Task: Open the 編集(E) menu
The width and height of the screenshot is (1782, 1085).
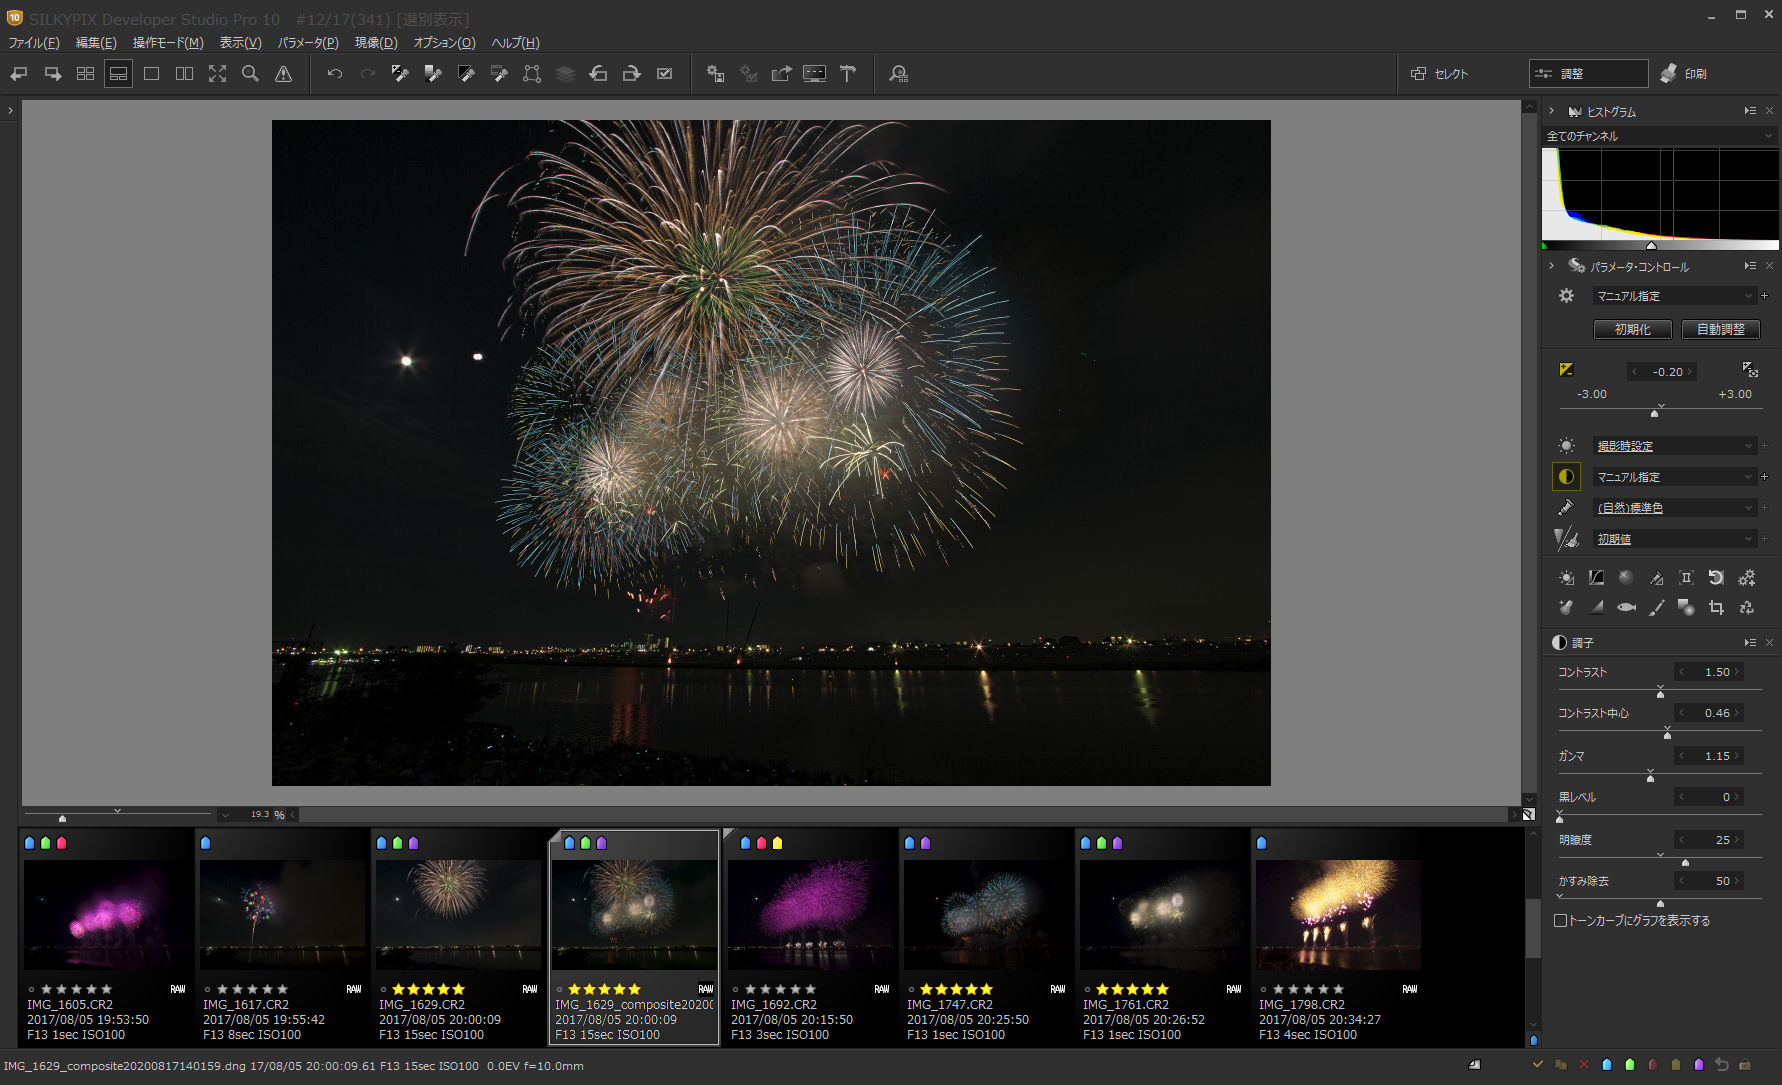Action: [x=96, y=43]
